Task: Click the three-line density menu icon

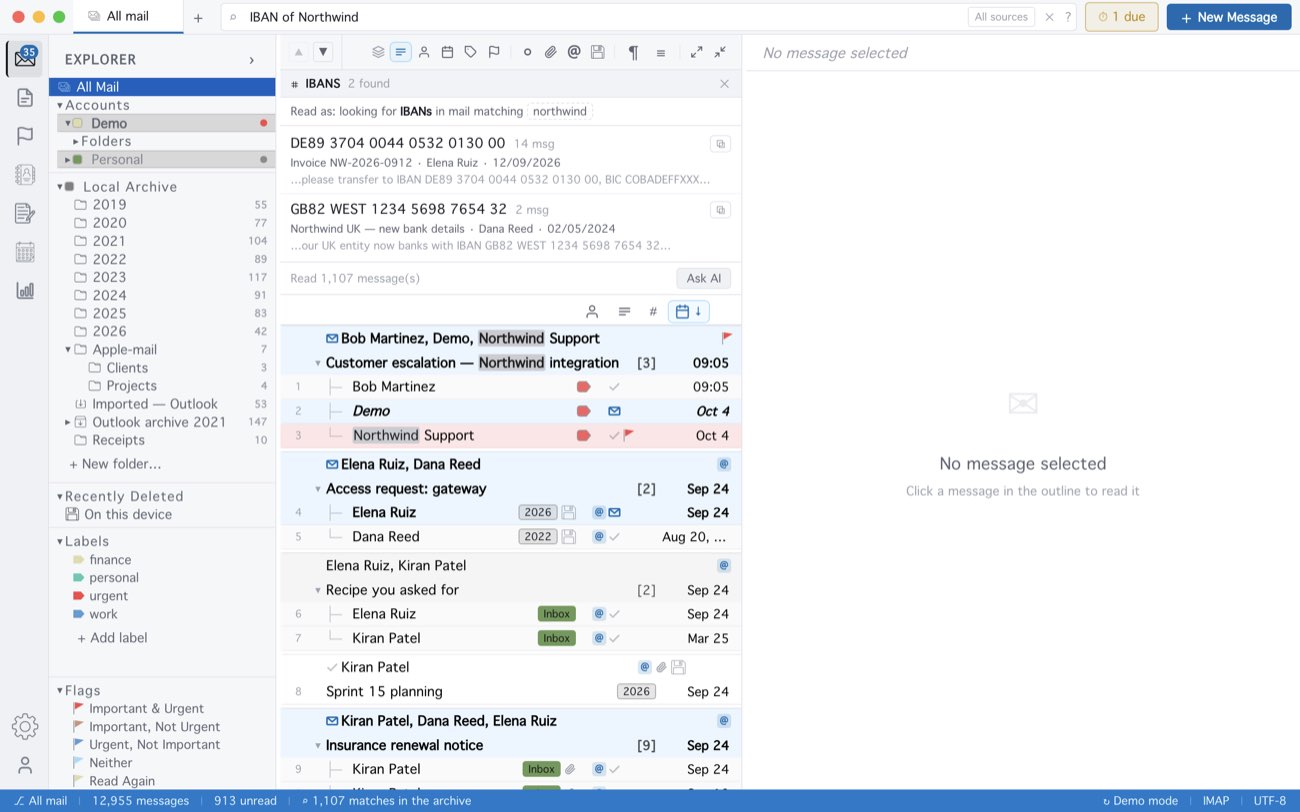Action: tap(661, 52)
